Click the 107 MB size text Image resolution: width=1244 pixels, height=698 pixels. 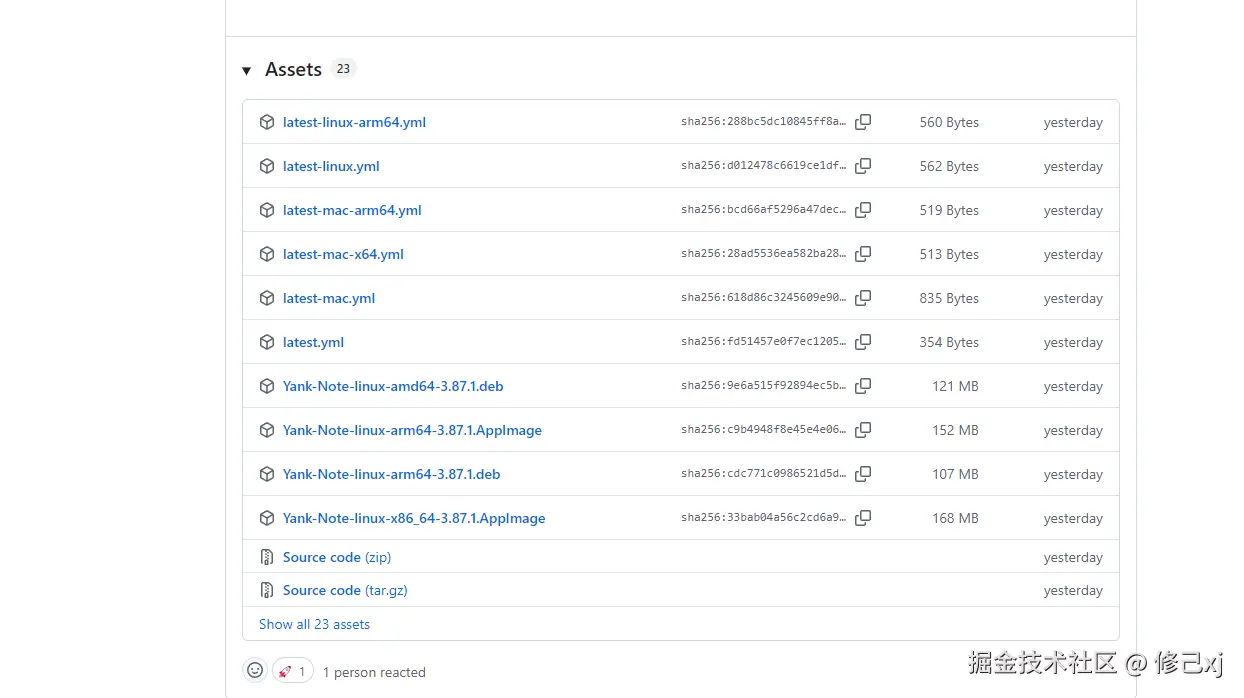point(955,474)
